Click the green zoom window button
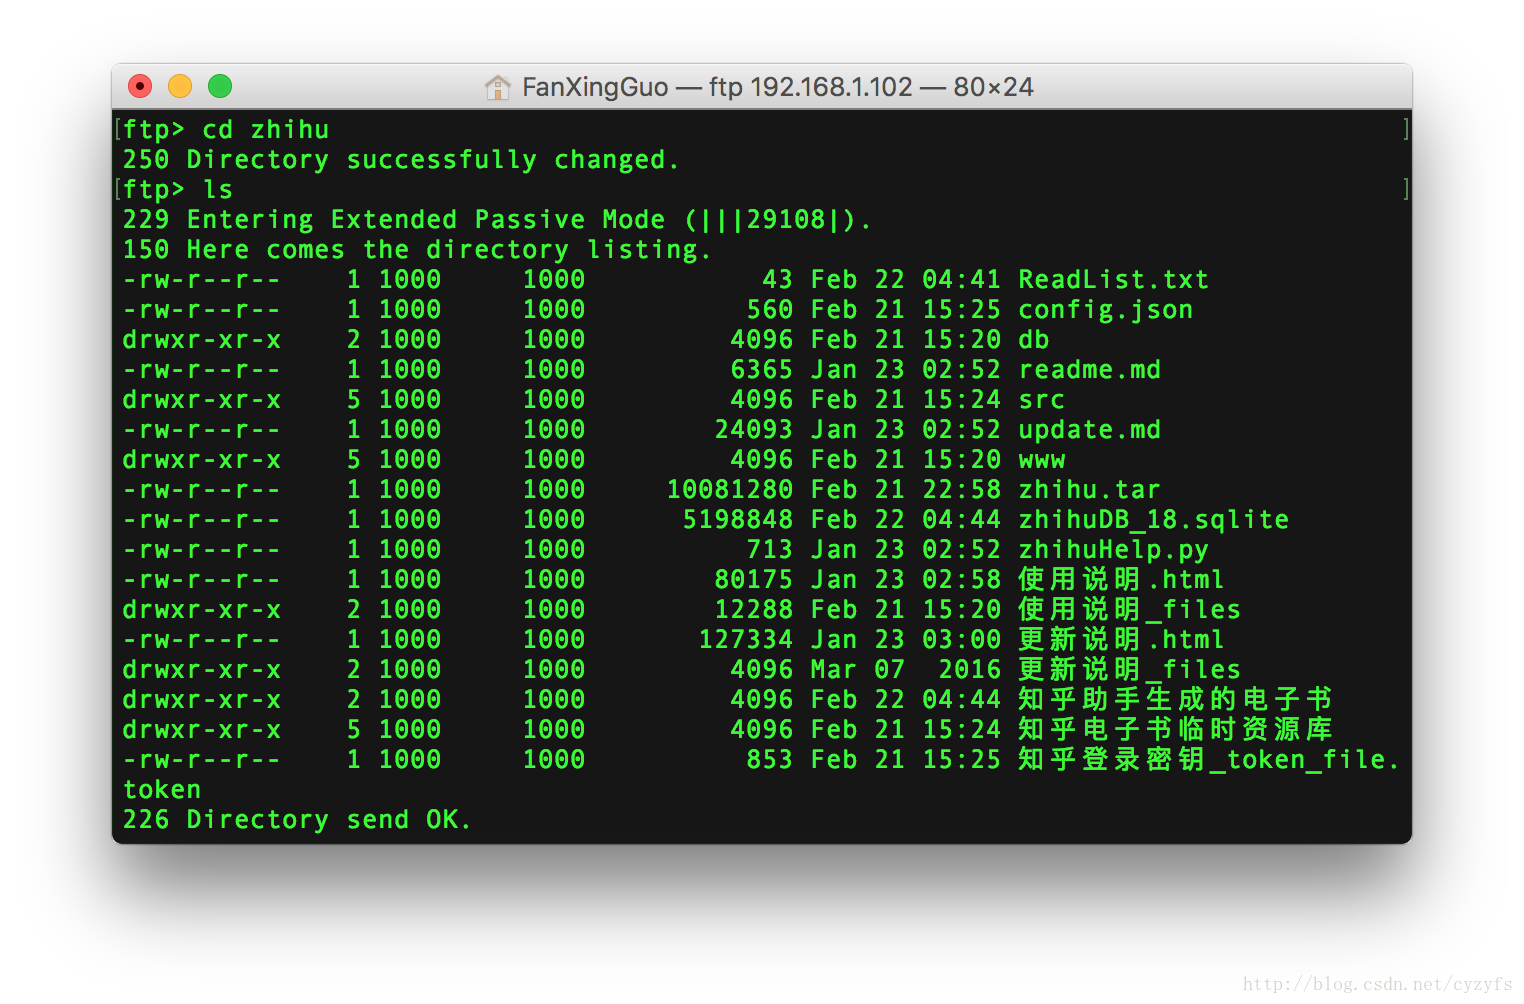The image size is (1524, 1004). click(x=220, y=86)
